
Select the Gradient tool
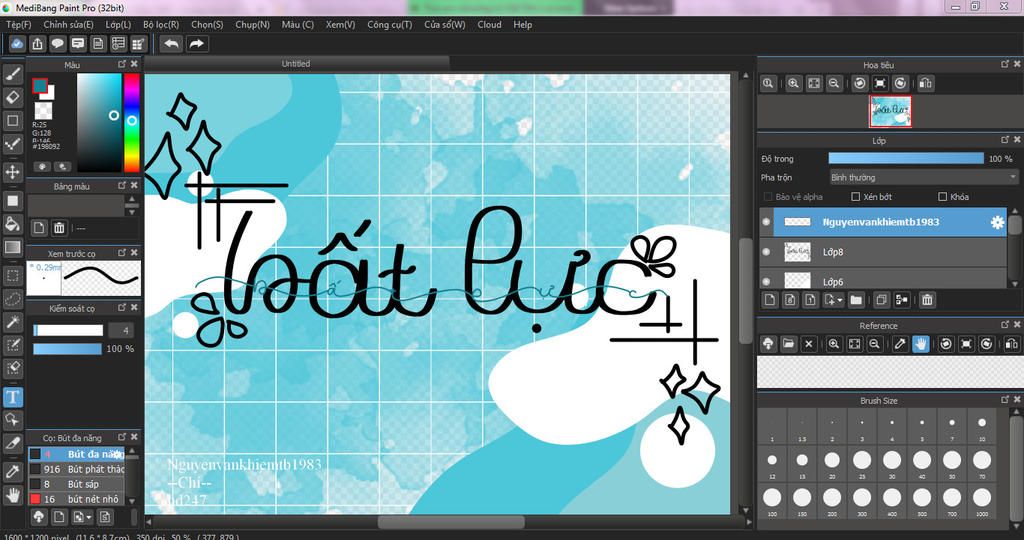pyautogui.click(x=12, y=247)
